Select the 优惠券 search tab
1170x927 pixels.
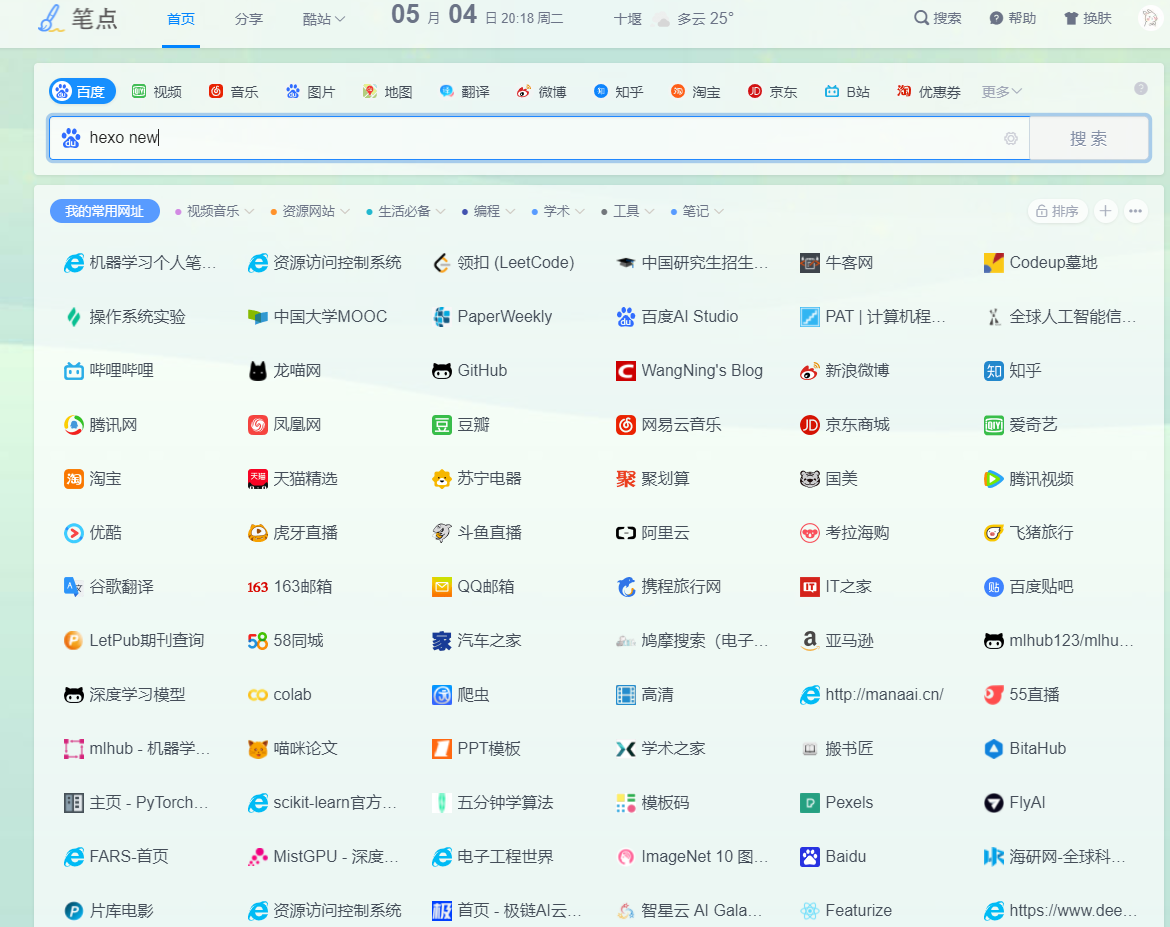[928, 92]
